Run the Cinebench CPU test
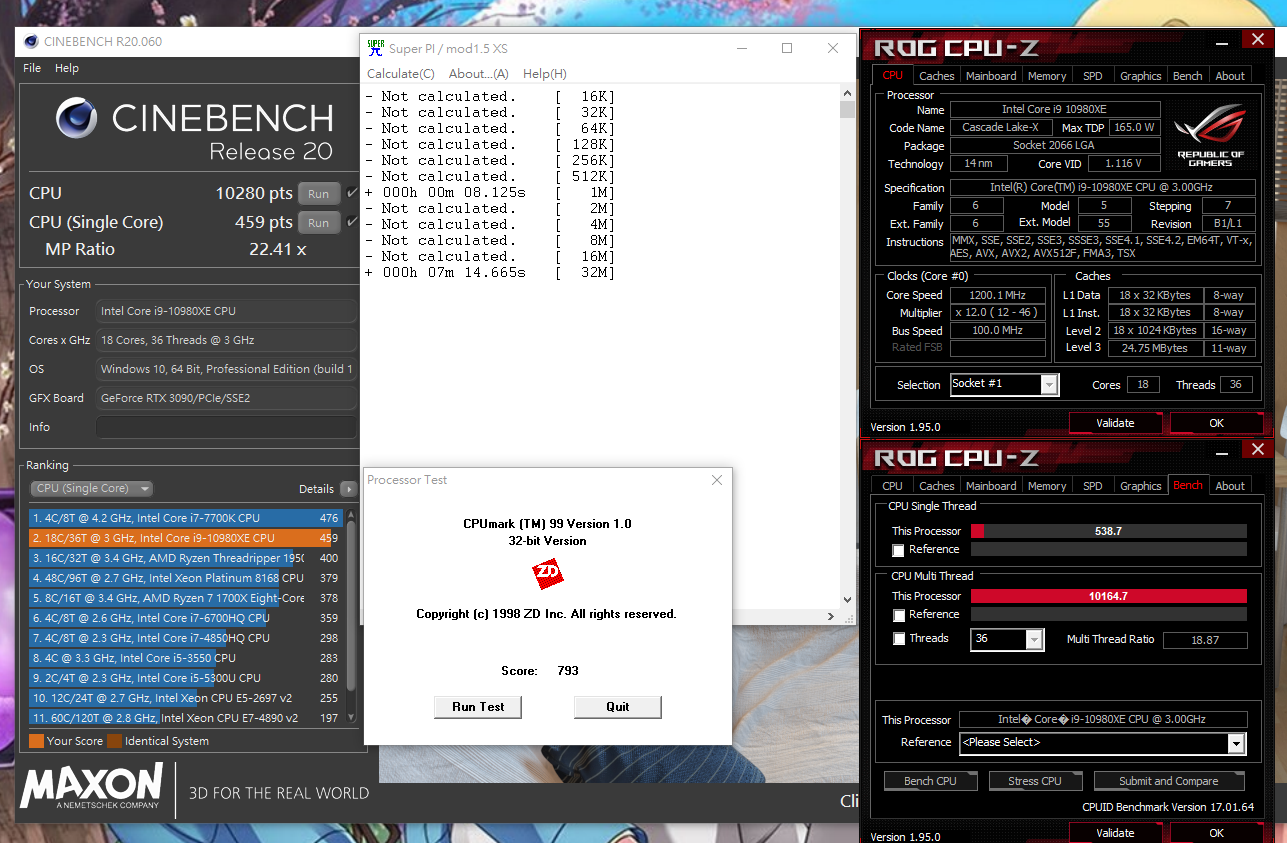1287x843 pixels. (x=319, y=194)
